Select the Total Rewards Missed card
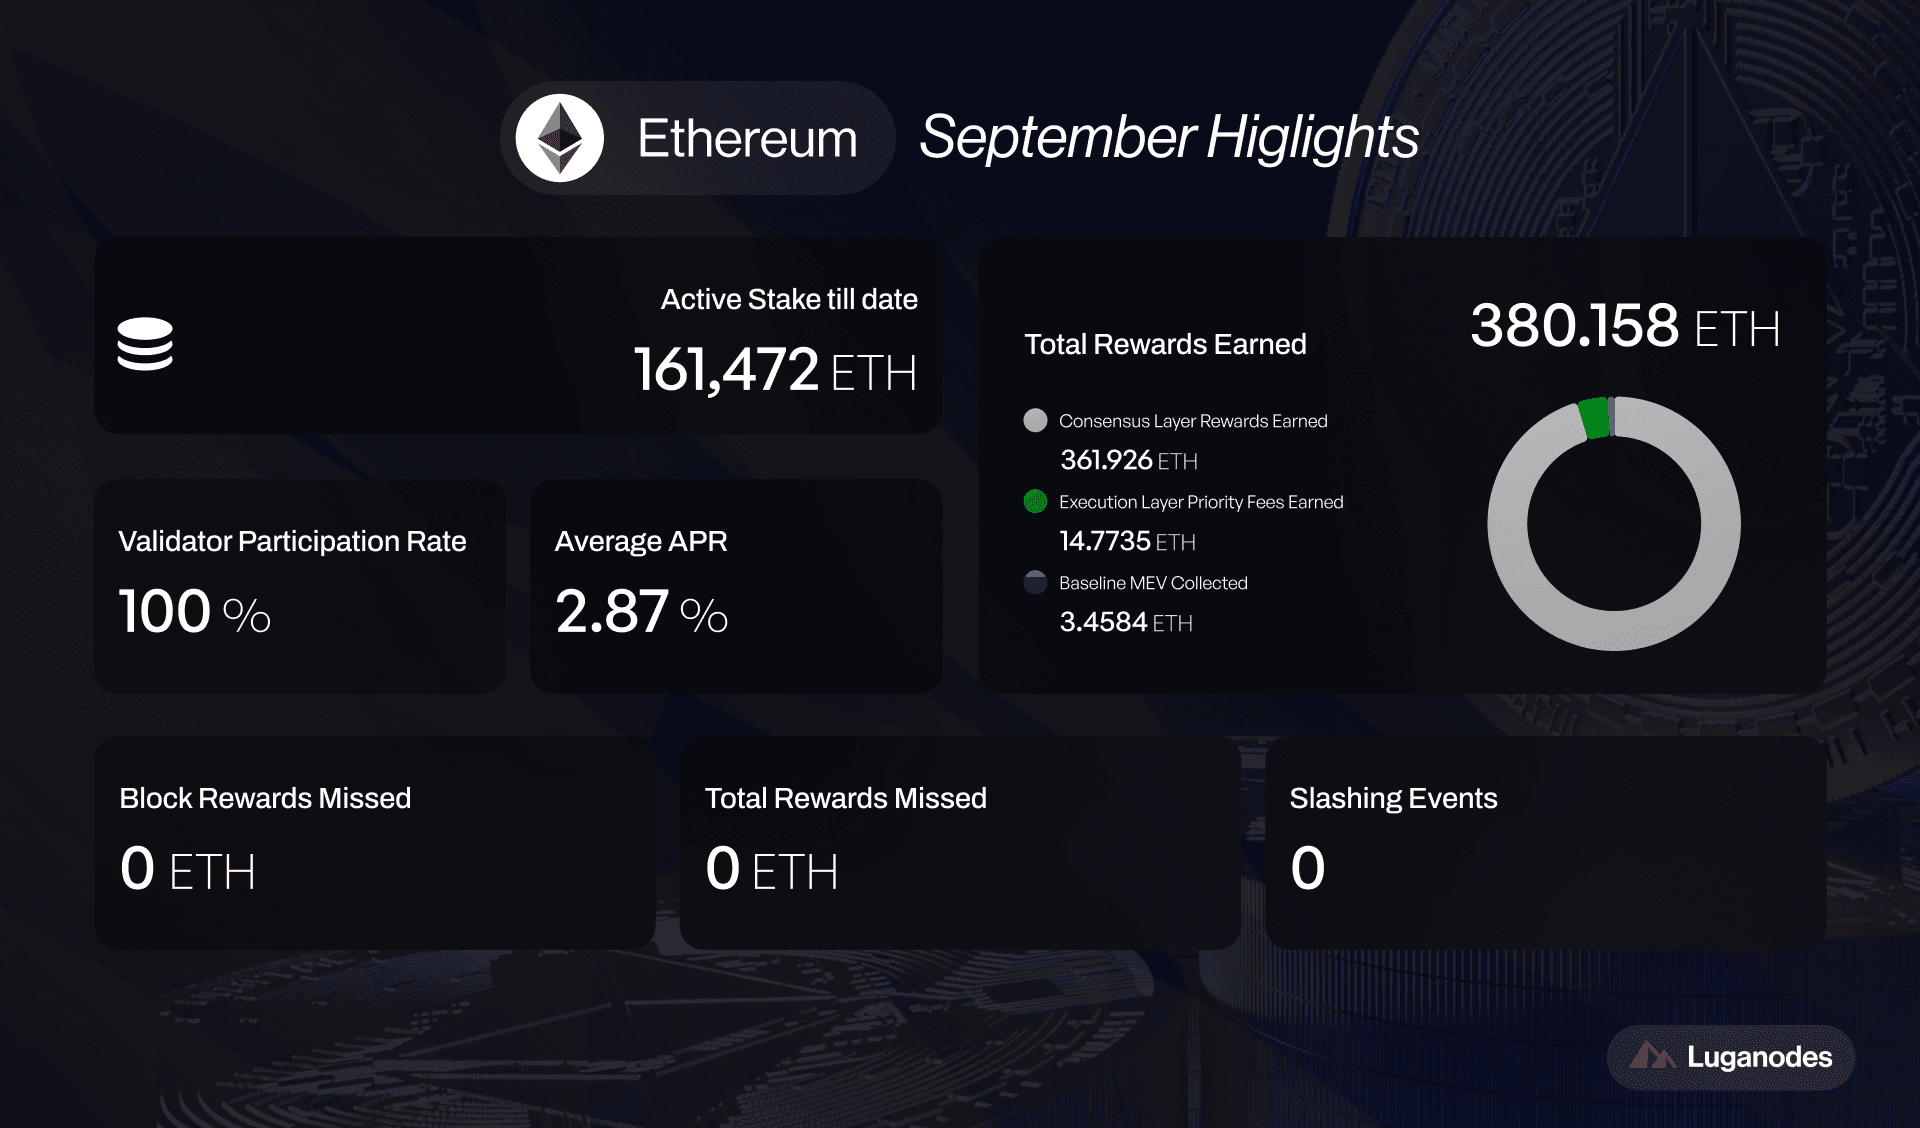The image size is (1920, 1128). (960, 842)
